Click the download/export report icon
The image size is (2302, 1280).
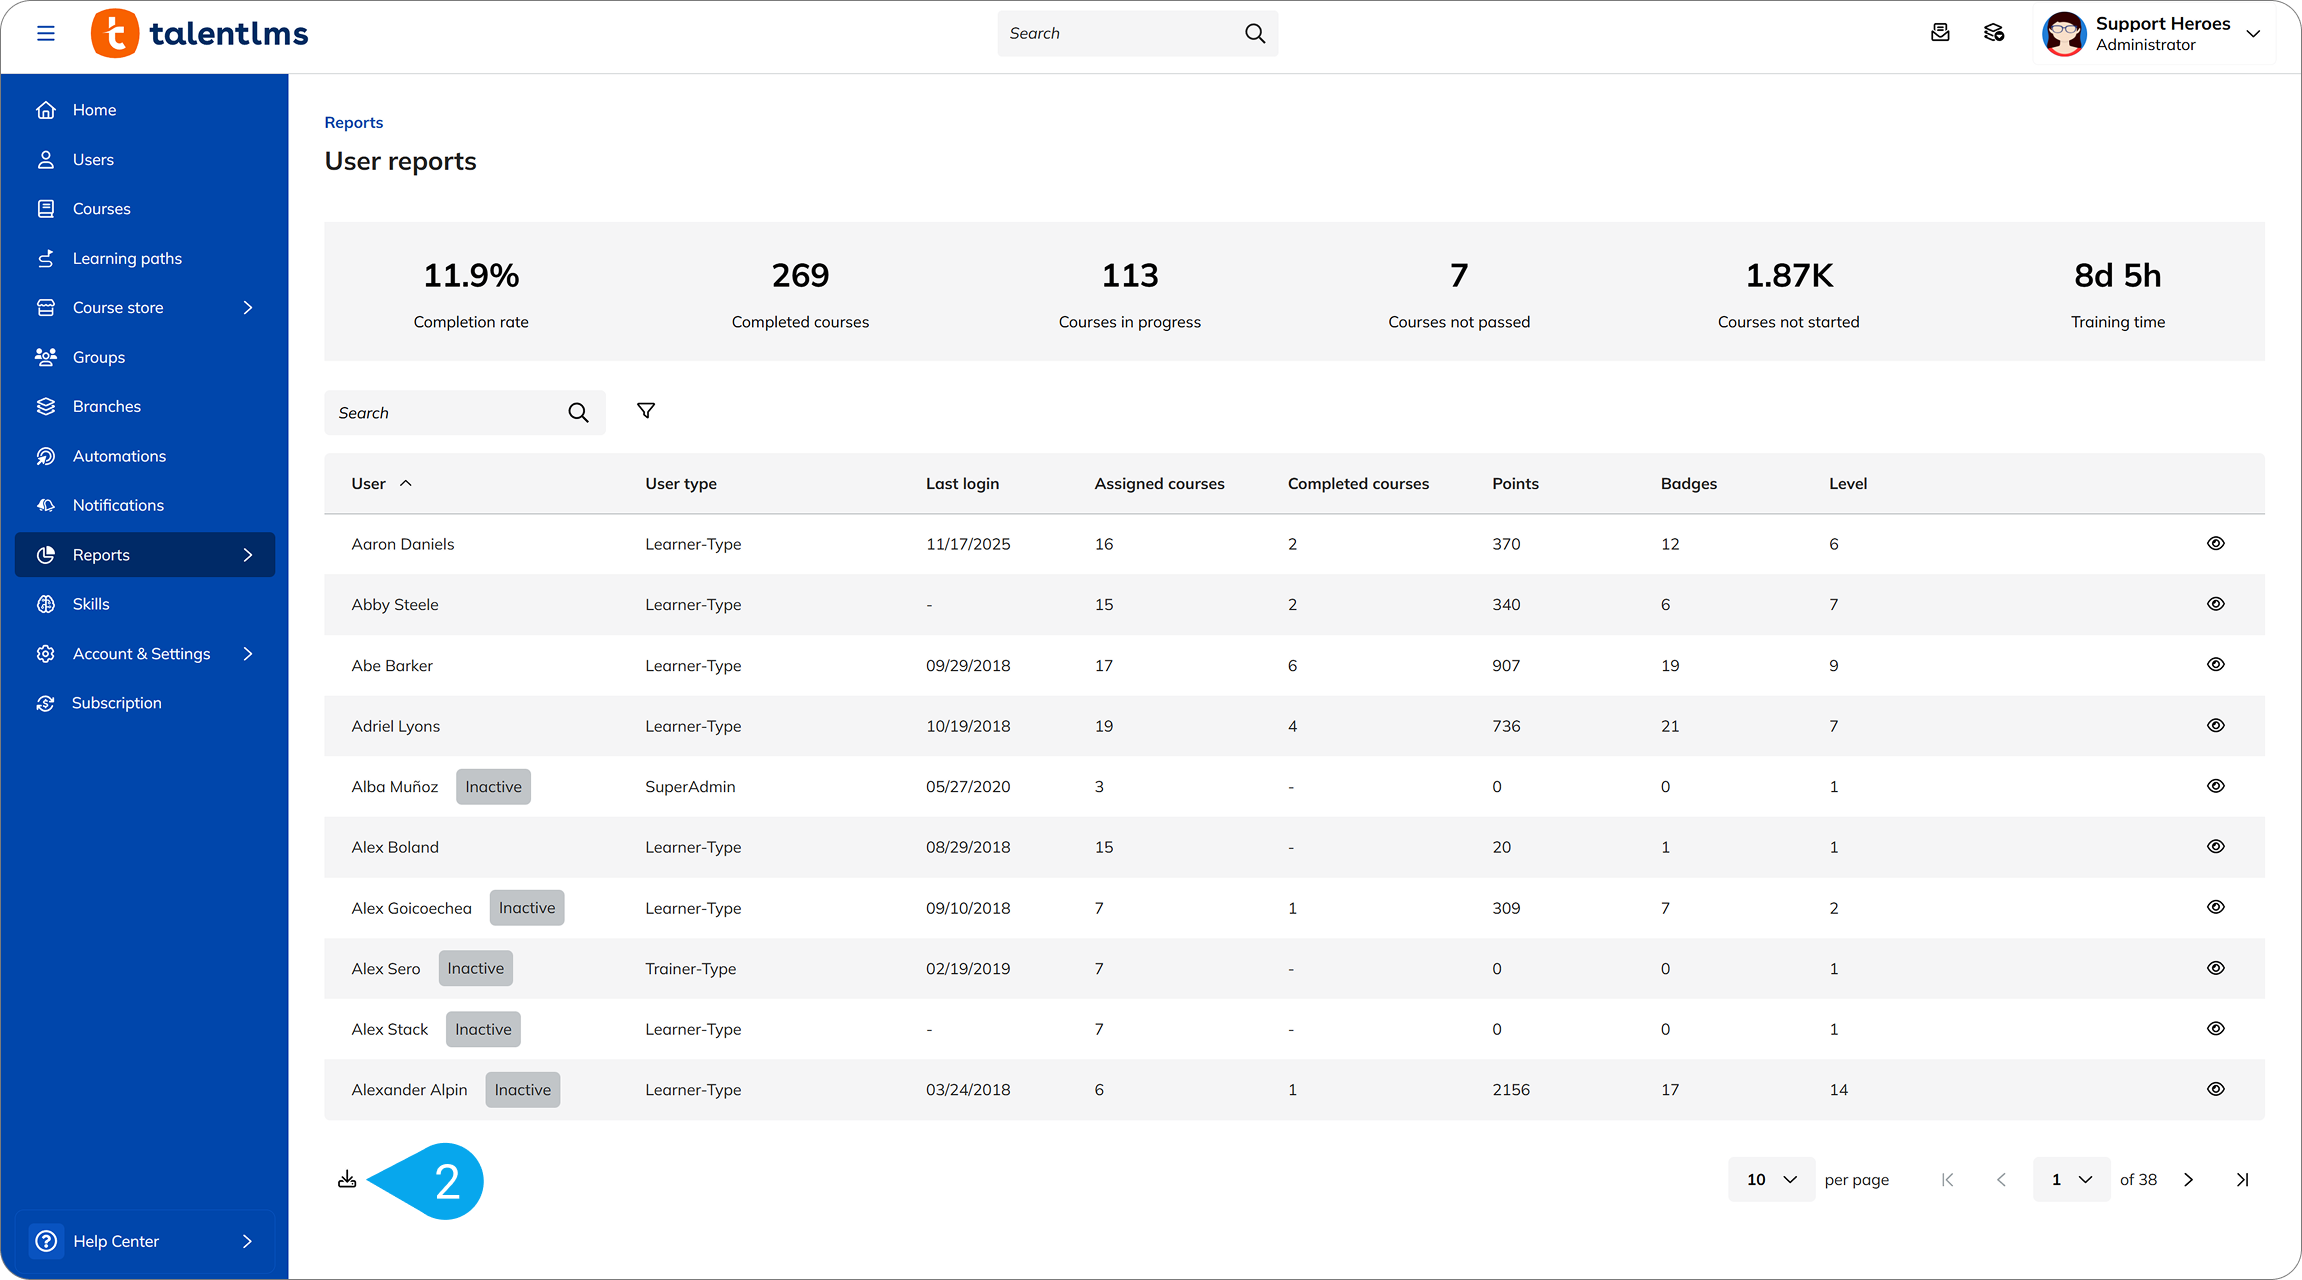coord(347,1179)
